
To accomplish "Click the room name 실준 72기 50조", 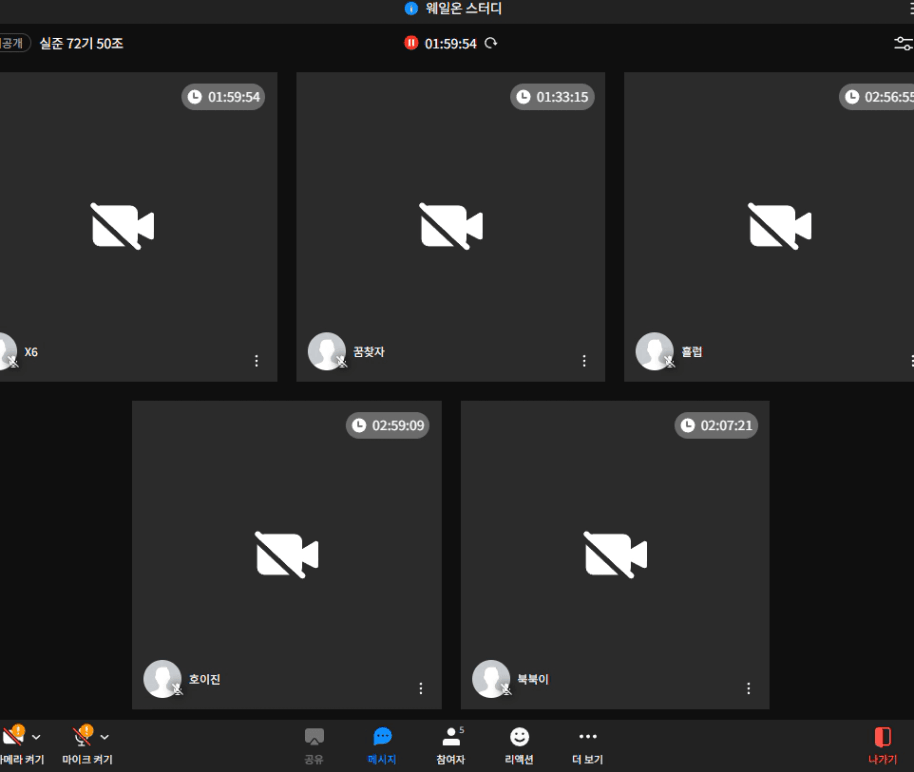I will point(81,44).
